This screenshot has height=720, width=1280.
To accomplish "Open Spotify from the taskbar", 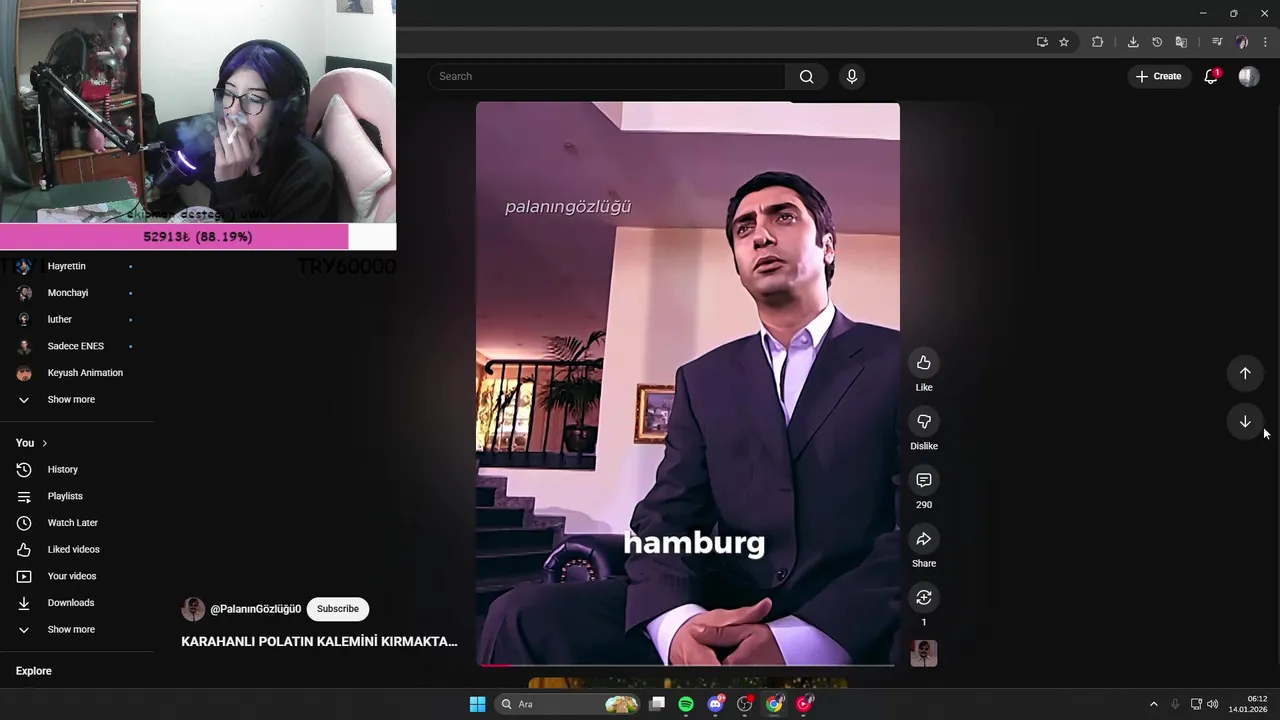I will tap(686, 704).
